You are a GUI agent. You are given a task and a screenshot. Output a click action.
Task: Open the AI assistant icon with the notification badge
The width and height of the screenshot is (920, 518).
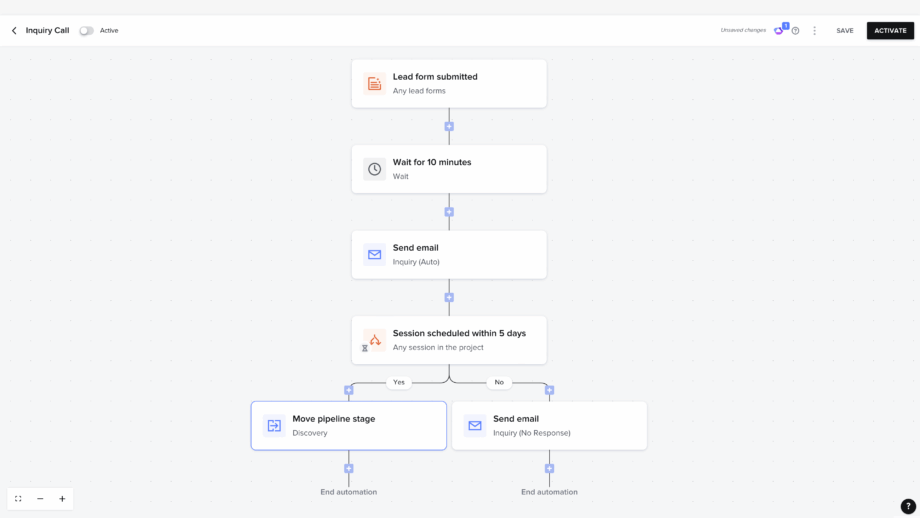tap(780, 30)
